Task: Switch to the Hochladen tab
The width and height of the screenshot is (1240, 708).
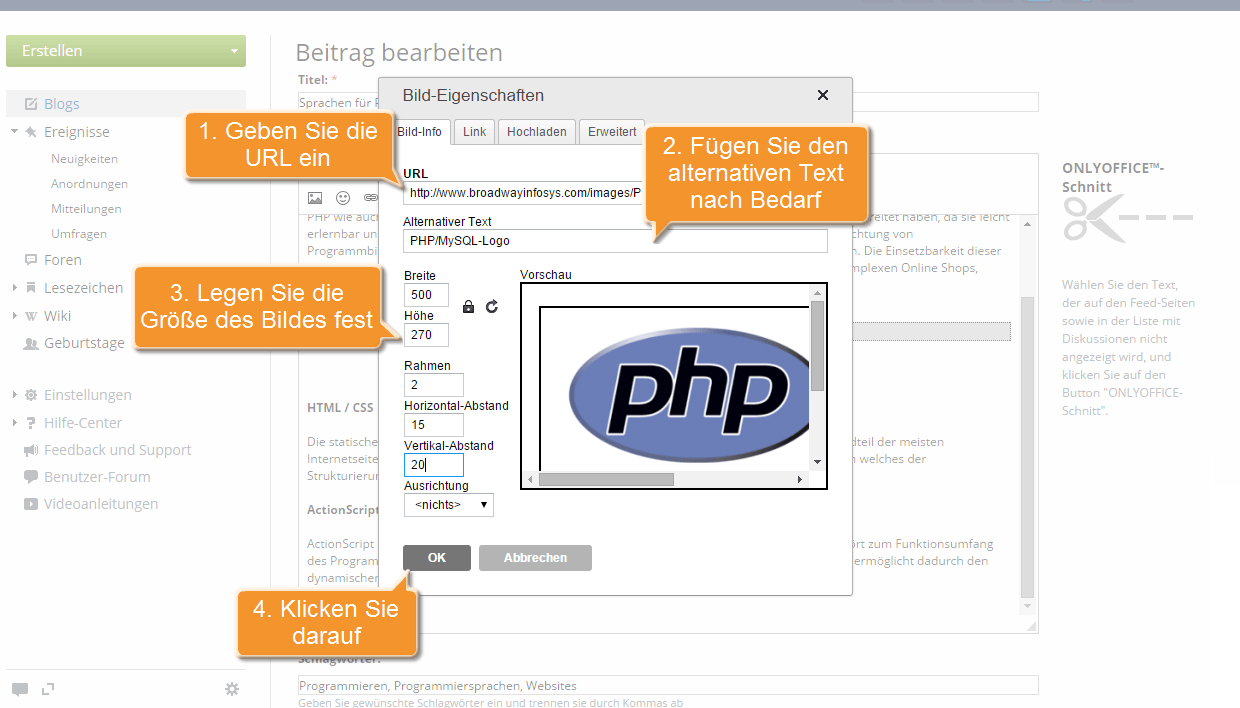Action: (537, 132)
